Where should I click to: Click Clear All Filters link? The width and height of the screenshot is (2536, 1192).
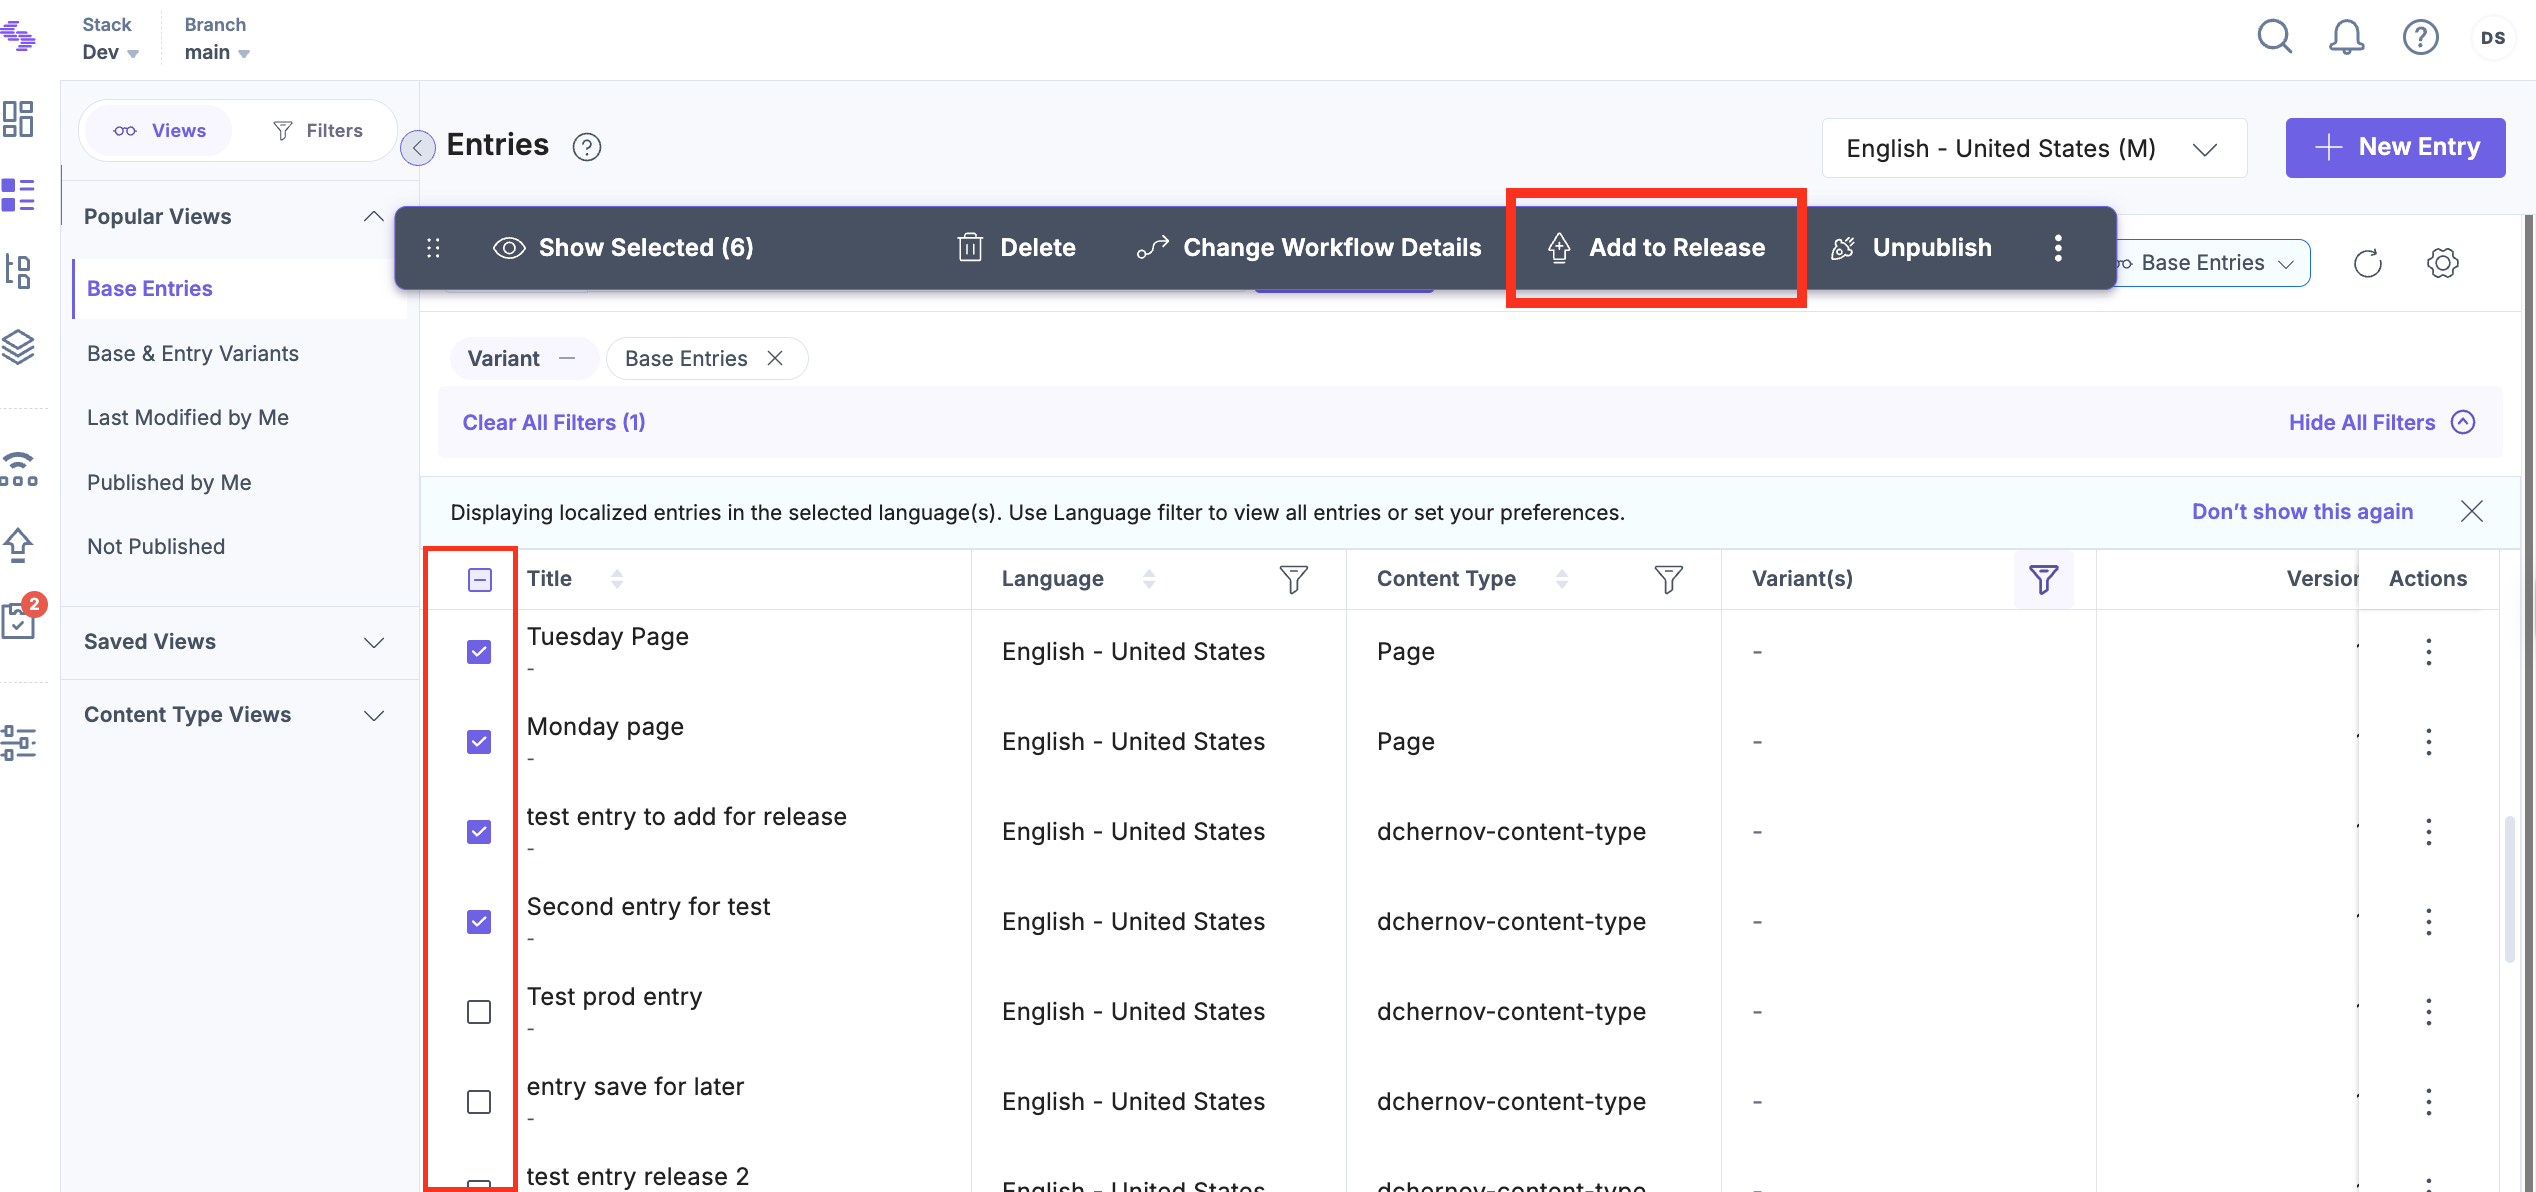(553, 423)
